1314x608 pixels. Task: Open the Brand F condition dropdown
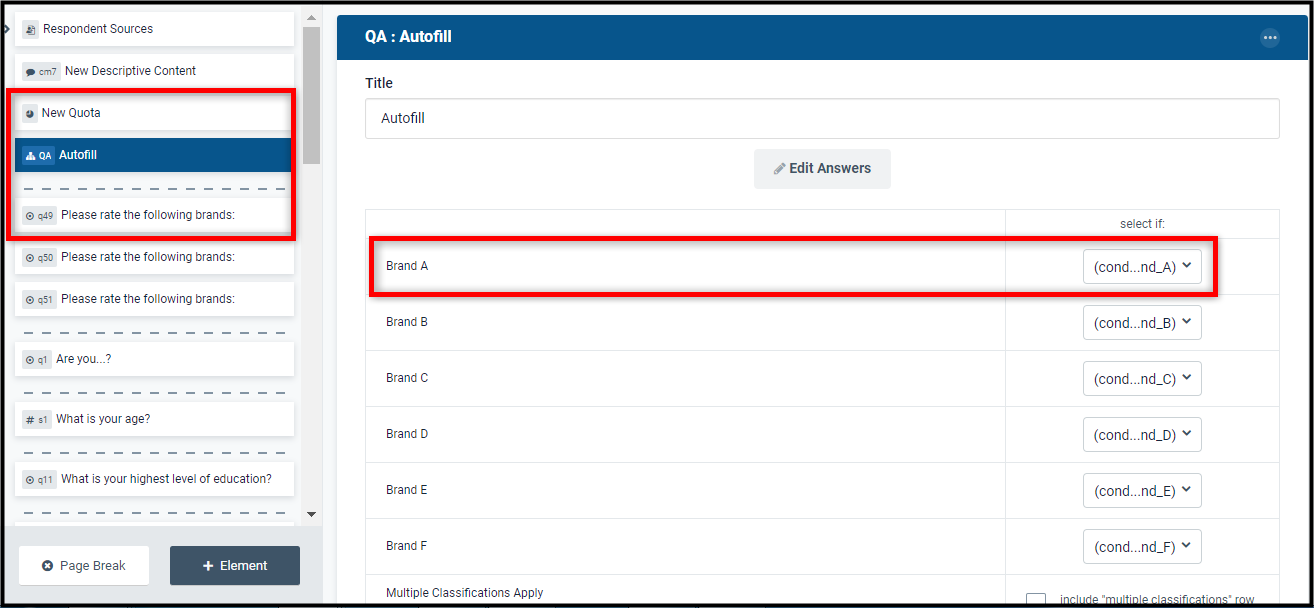tap(1142, 547)
